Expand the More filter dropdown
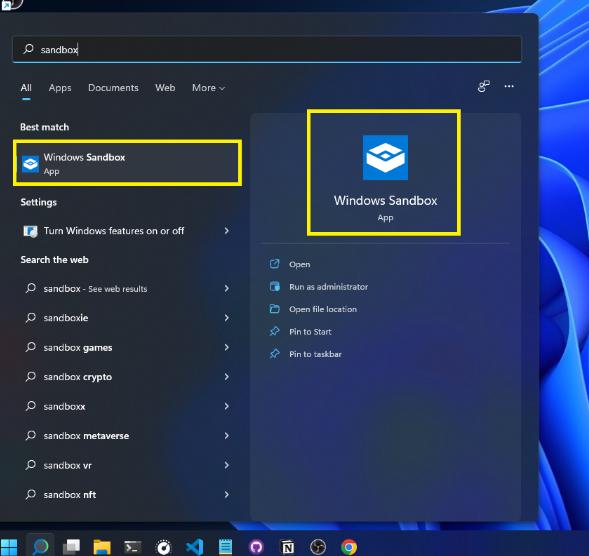This screenshot has width=589, height=556. [x=208, y=88]
